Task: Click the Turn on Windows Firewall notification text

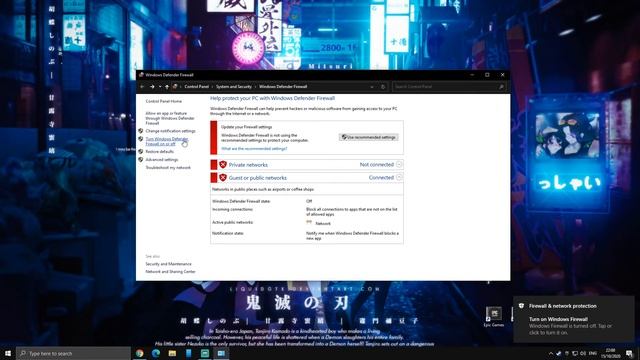Action: 558,320
